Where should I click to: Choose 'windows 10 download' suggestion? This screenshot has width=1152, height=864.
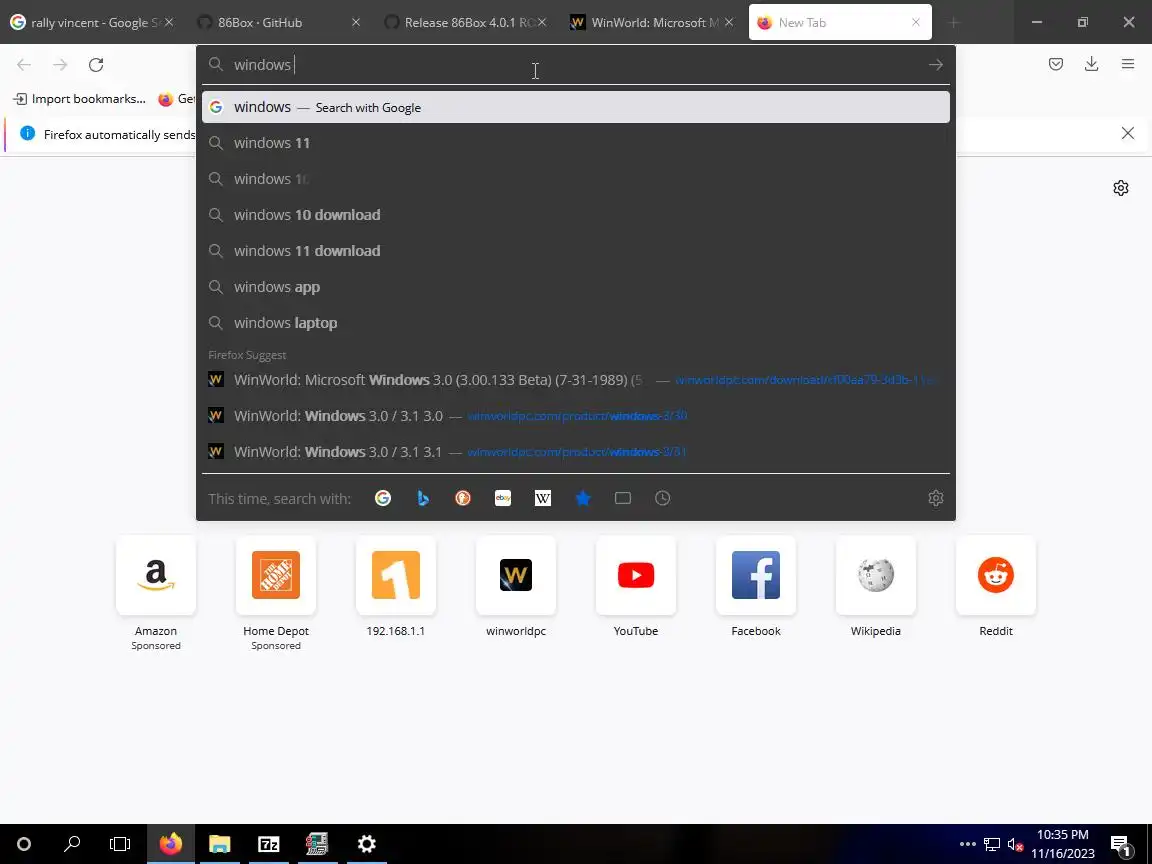[575, 215]
